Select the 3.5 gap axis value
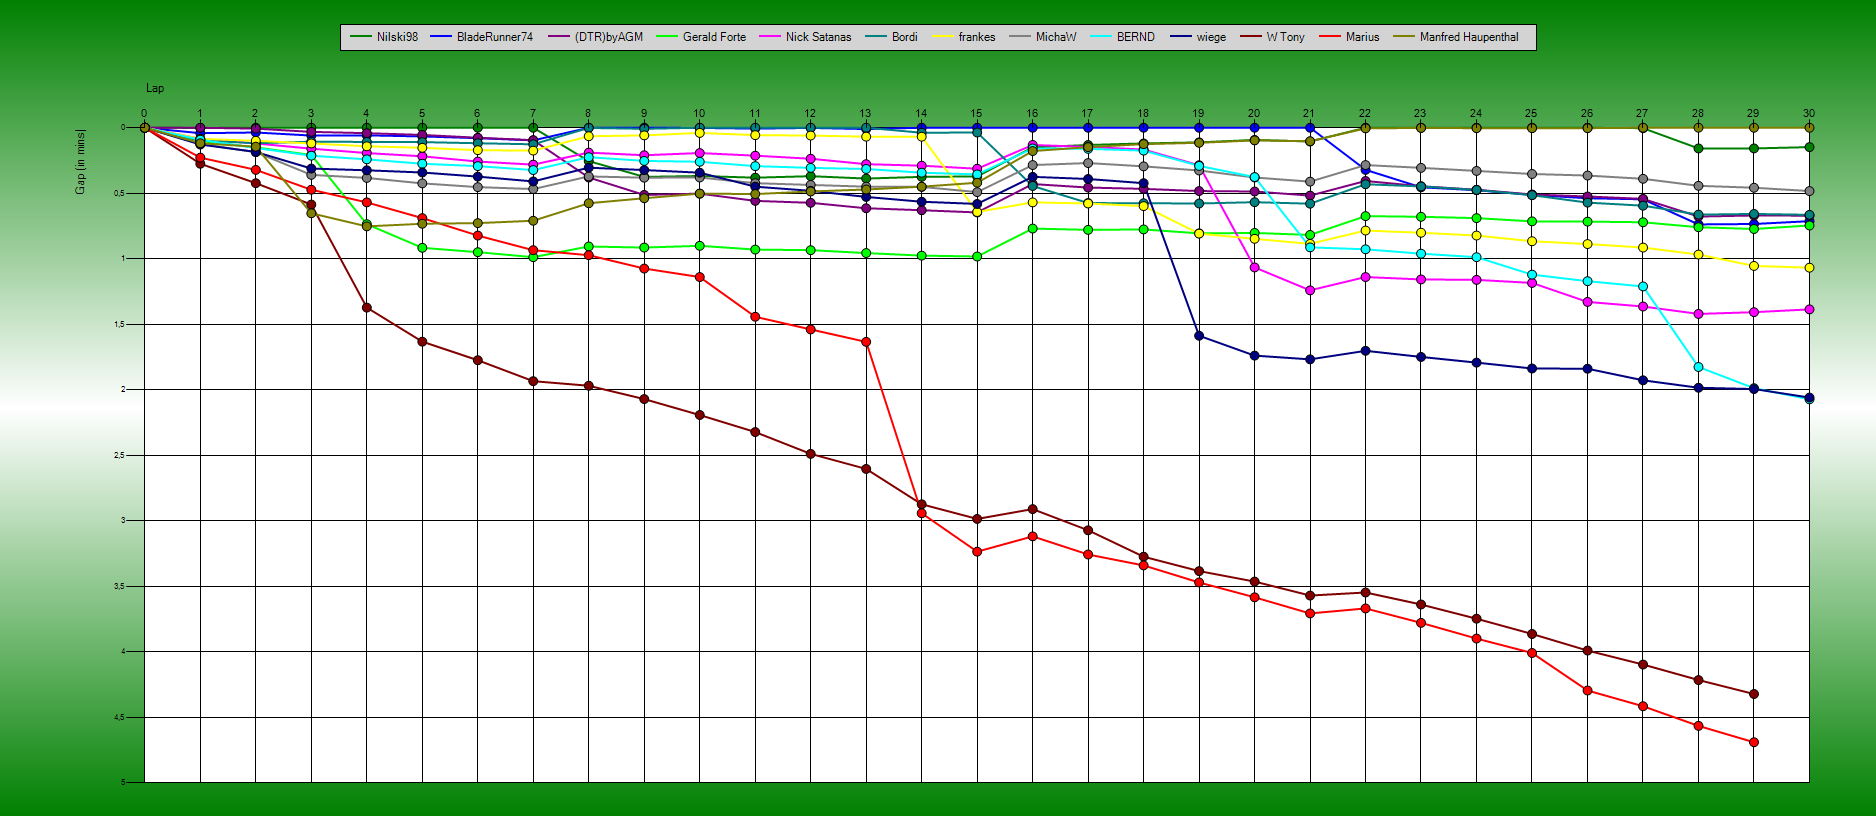Image resolution: width=1876 pixels, height=816 pixels. tap(118, 586)
